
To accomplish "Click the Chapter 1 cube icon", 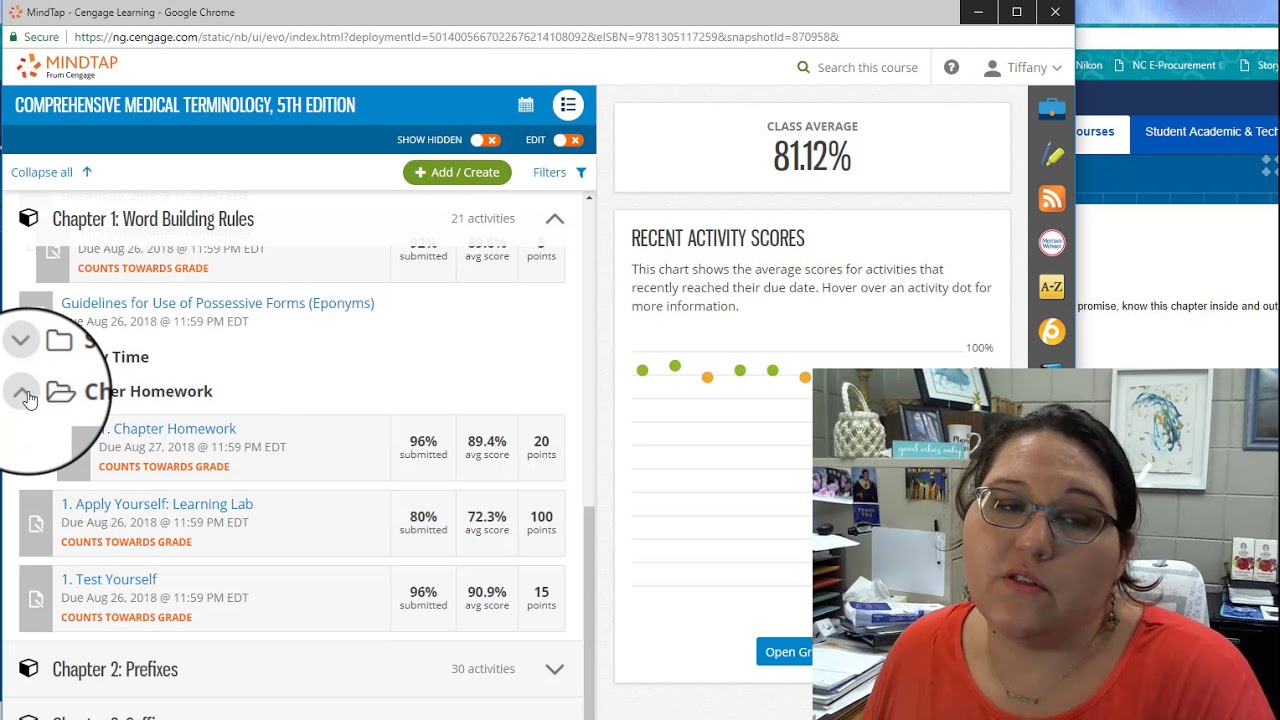I will [x=29, y=218].
